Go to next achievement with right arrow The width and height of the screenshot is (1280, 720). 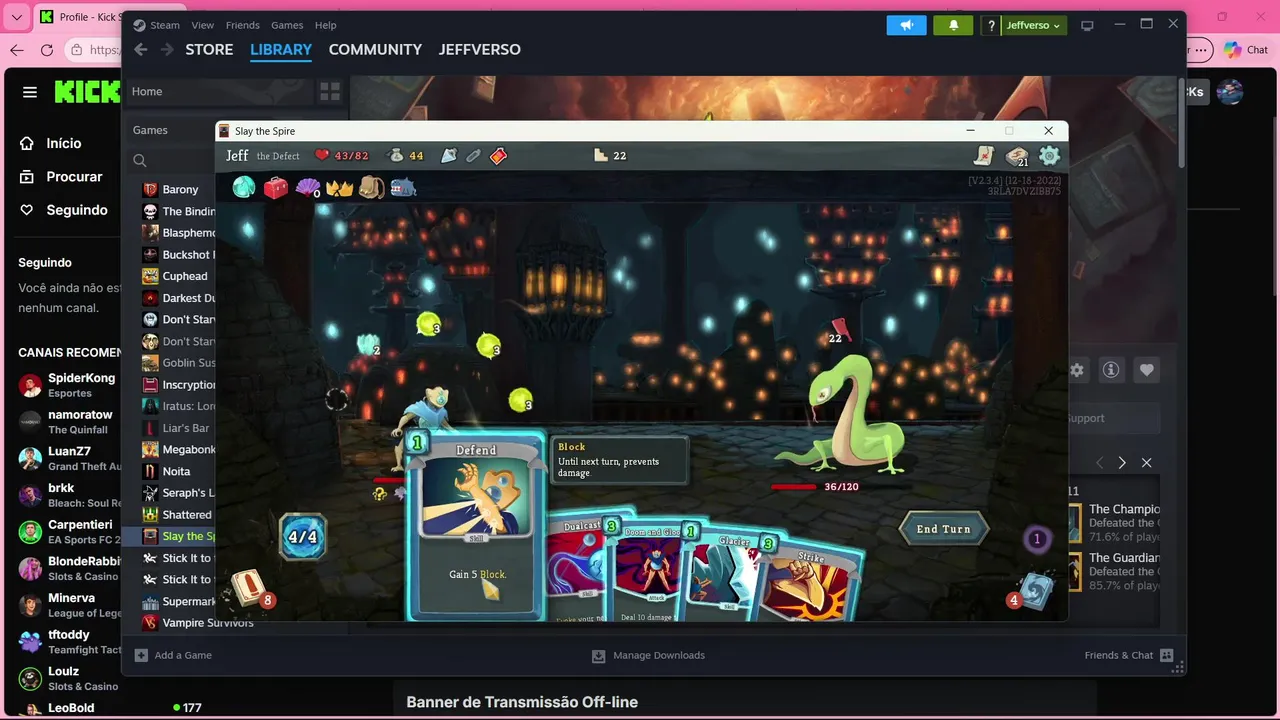click(1122, 463)
